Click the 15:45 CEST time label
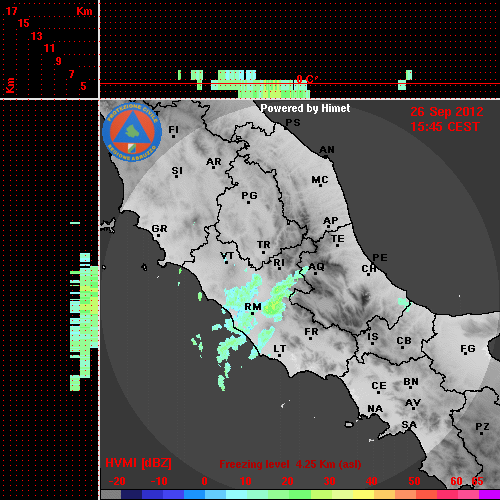 pyautogui.click(x=445, y=127)
